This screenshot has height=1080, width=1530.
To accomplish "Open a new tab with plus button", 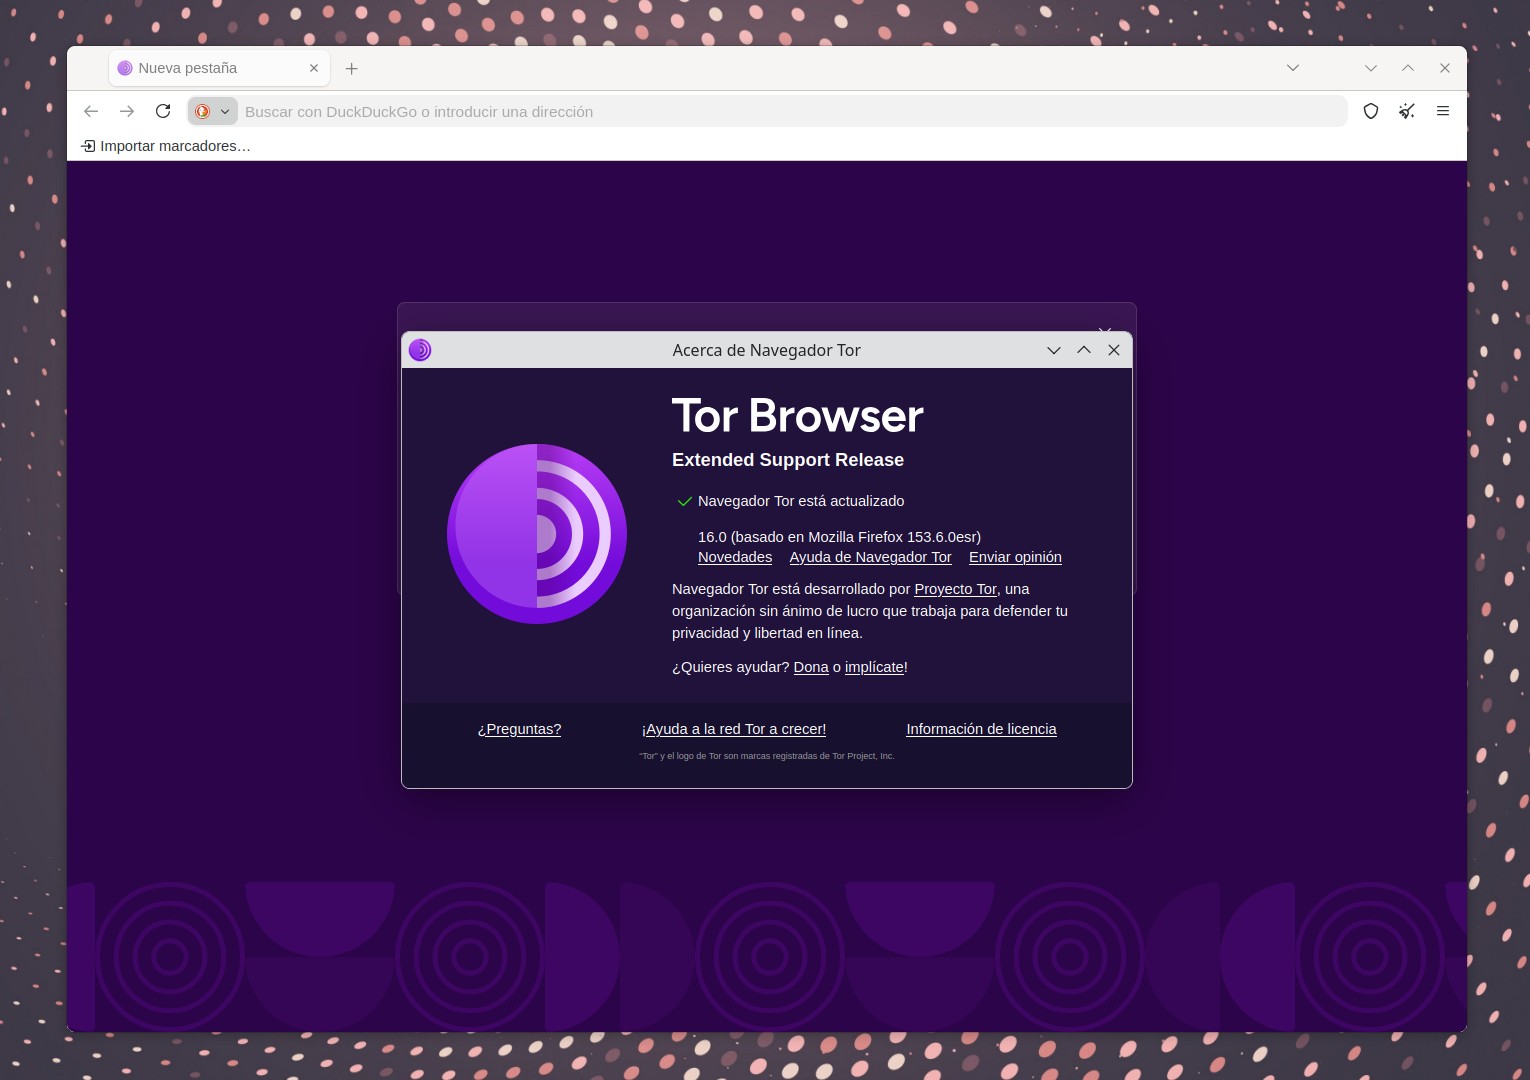I will coord(352,68).
